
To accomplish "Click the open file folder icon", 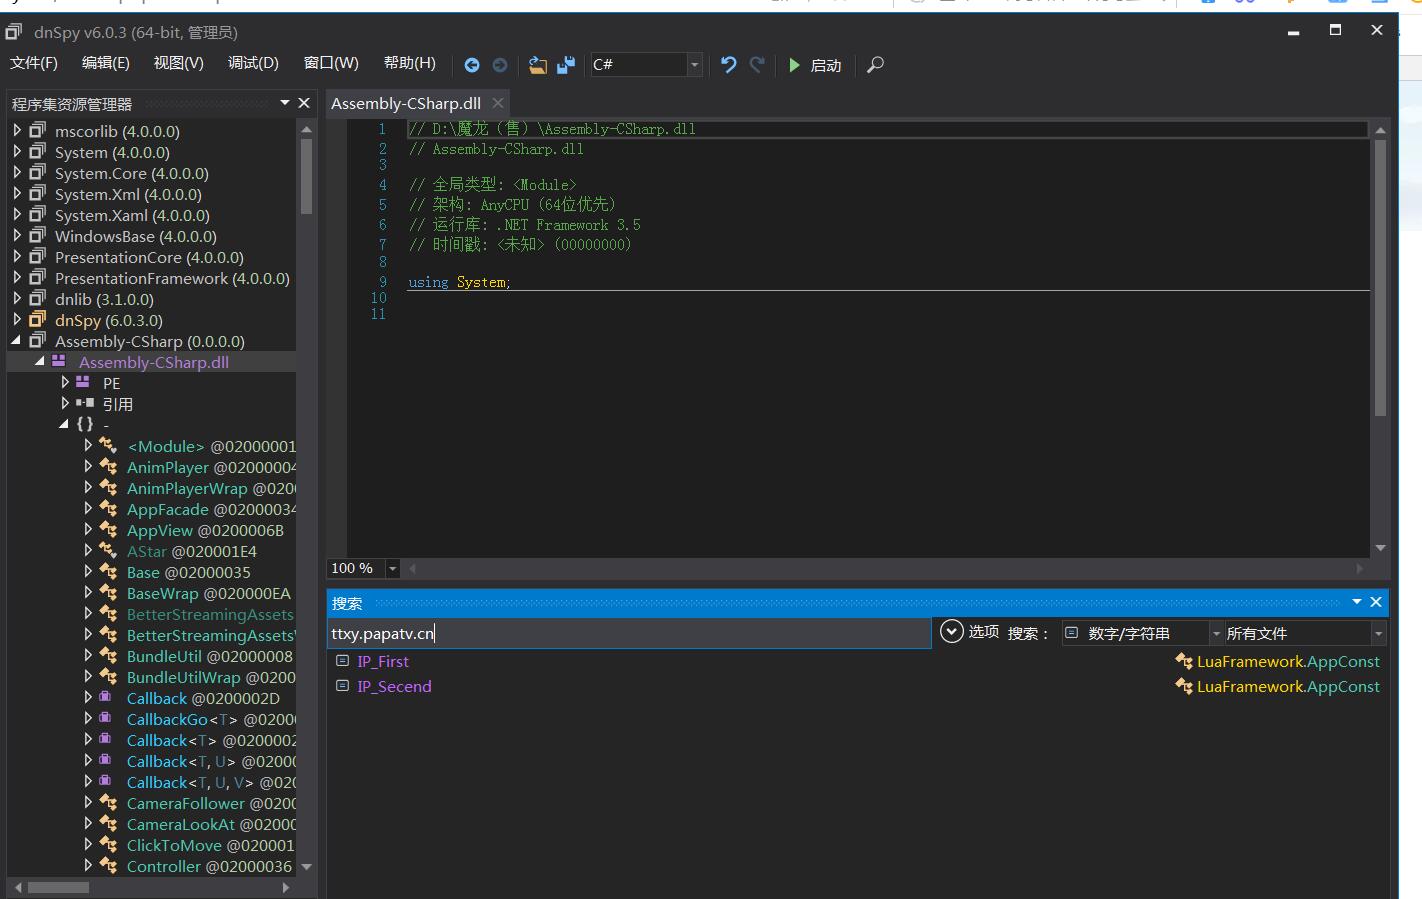I will tap(538, 65).
